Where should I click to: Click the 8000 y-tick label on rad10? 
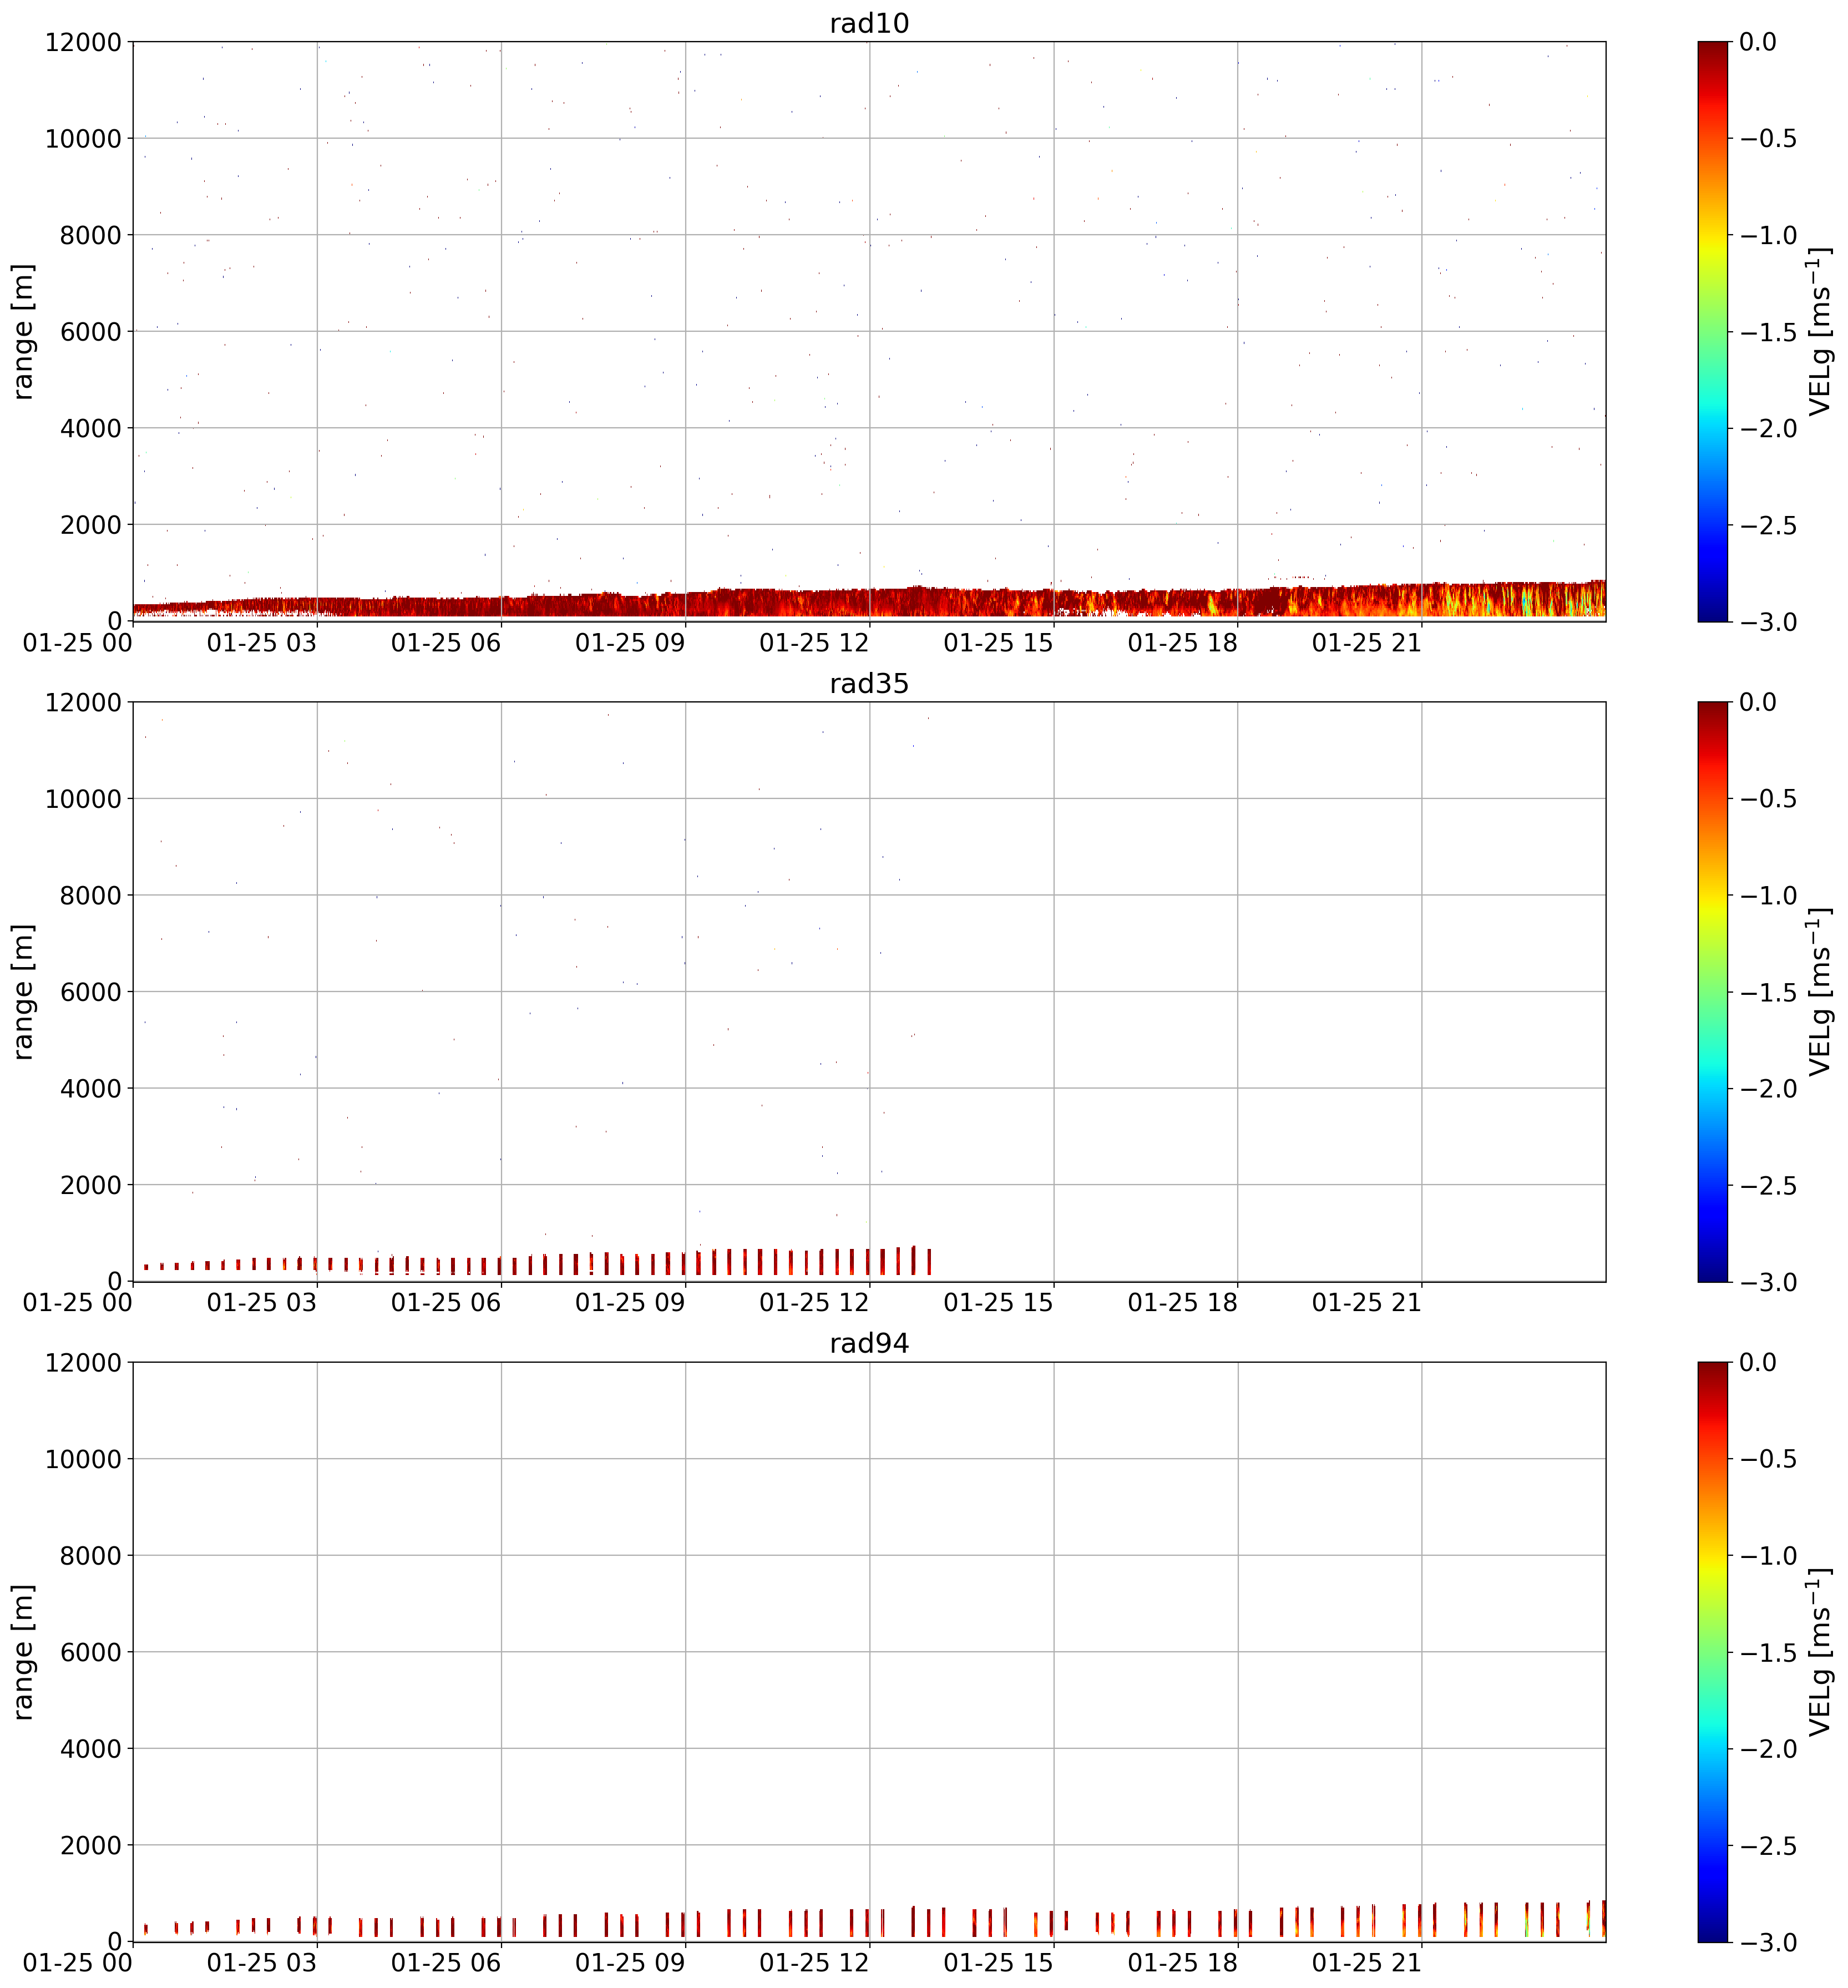pyautogui.click(x=90, y=235)
